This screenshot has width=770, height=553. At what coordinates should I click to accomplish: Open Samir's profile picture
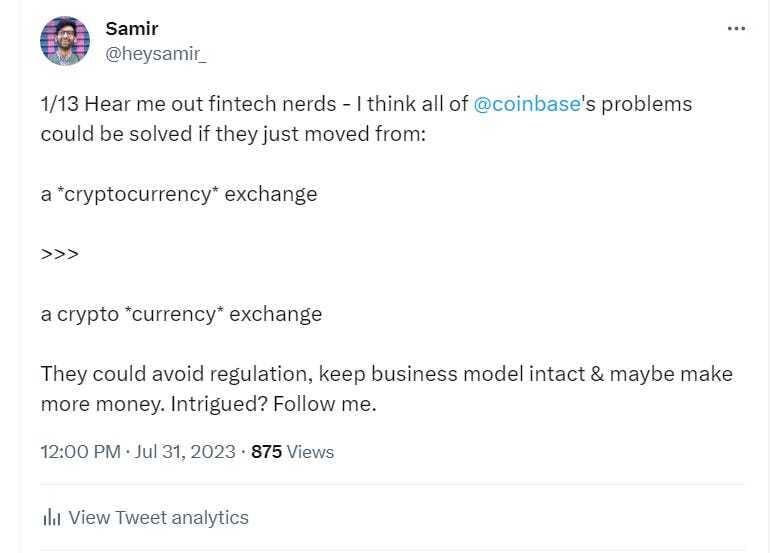pos(65,41)
